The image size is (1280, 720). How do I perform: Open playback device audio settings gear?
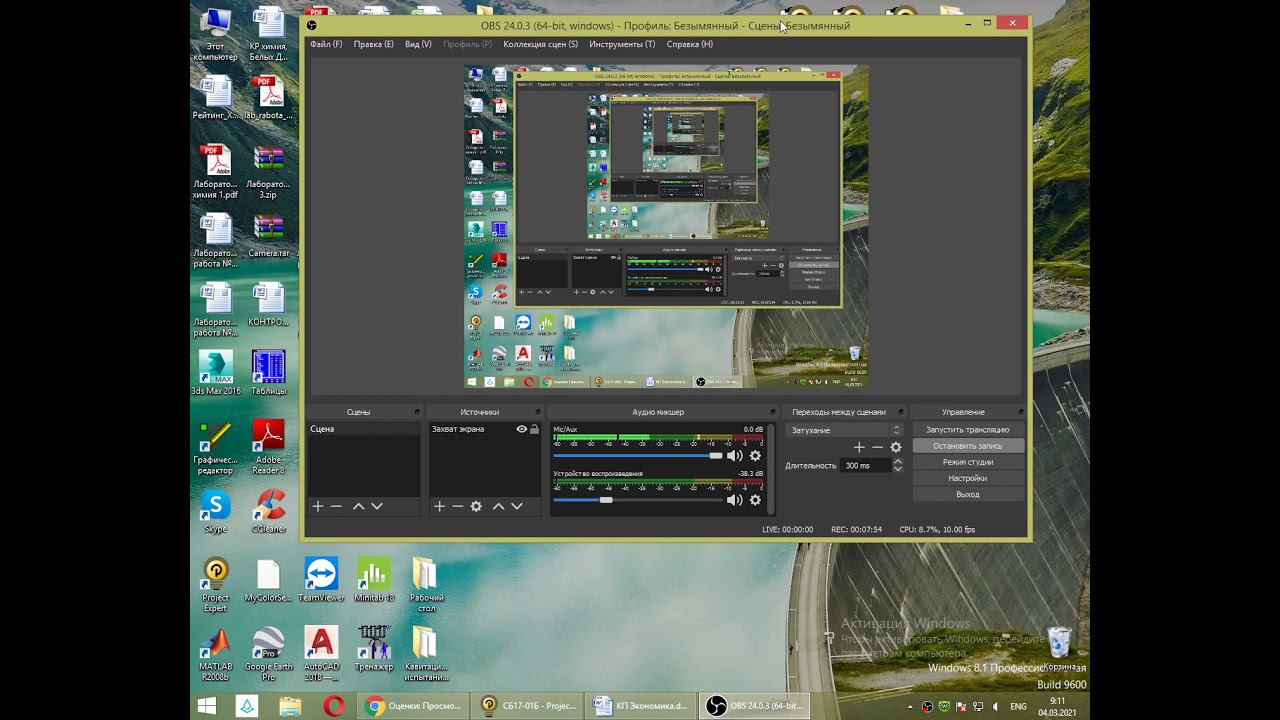(x=755, y=500)
